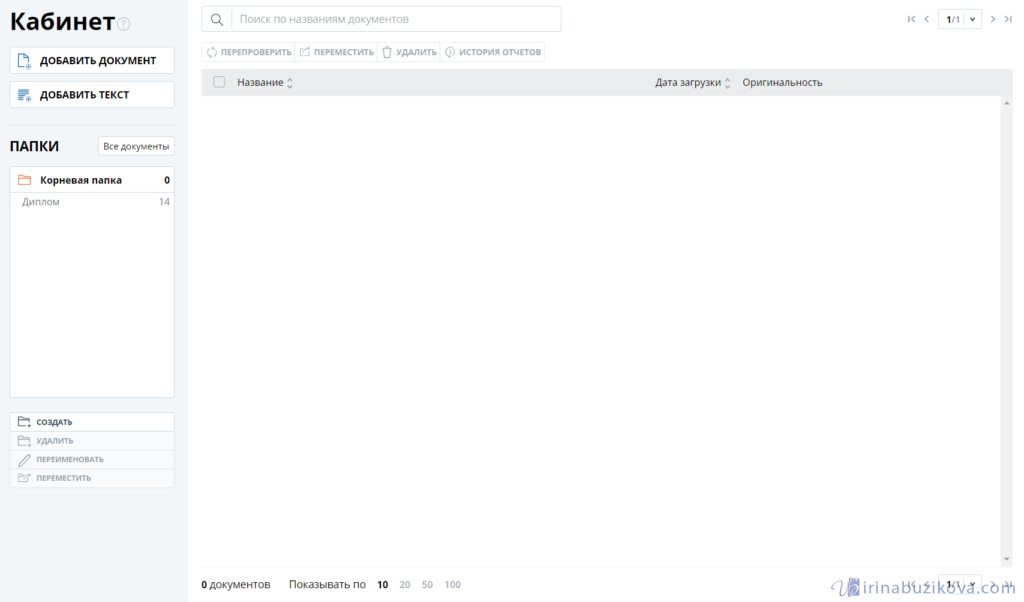The height and width of the screenshot is (602, 1024).
Task: Click the Переместить toolbar button above the table
Action: coord(336,52)
